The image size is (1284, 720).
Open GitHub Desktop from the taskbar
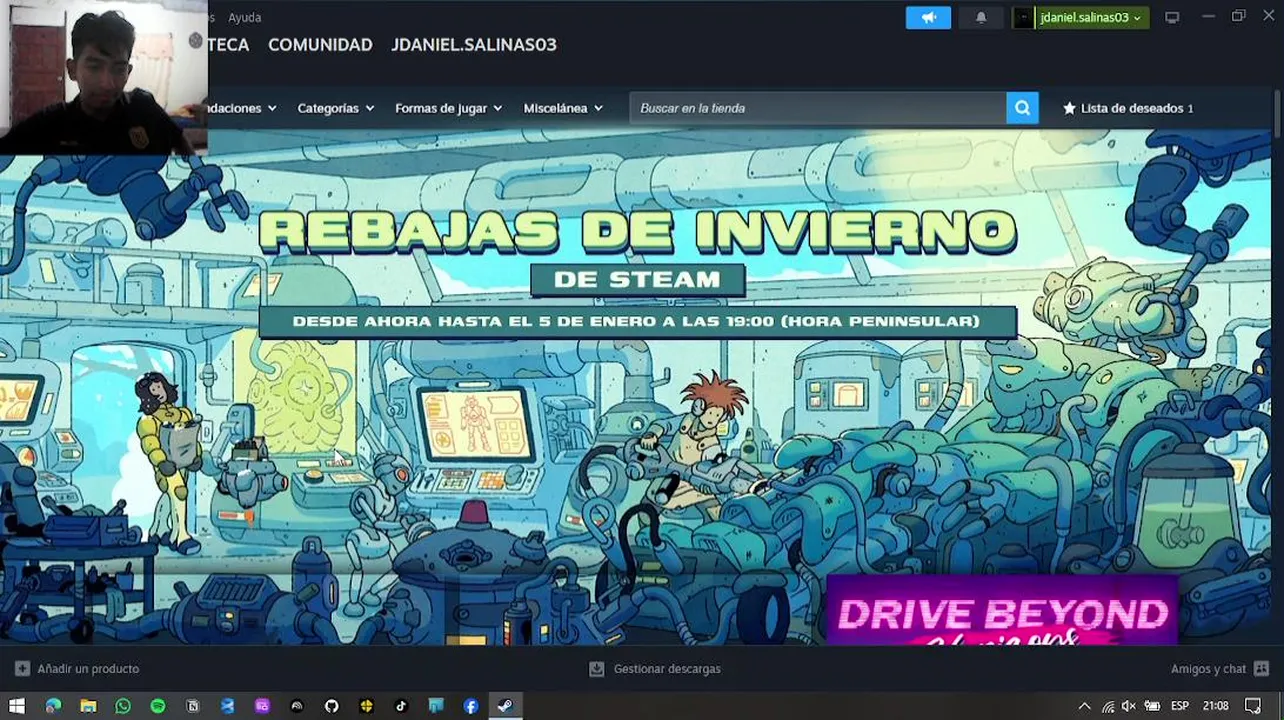click(331, 706)
